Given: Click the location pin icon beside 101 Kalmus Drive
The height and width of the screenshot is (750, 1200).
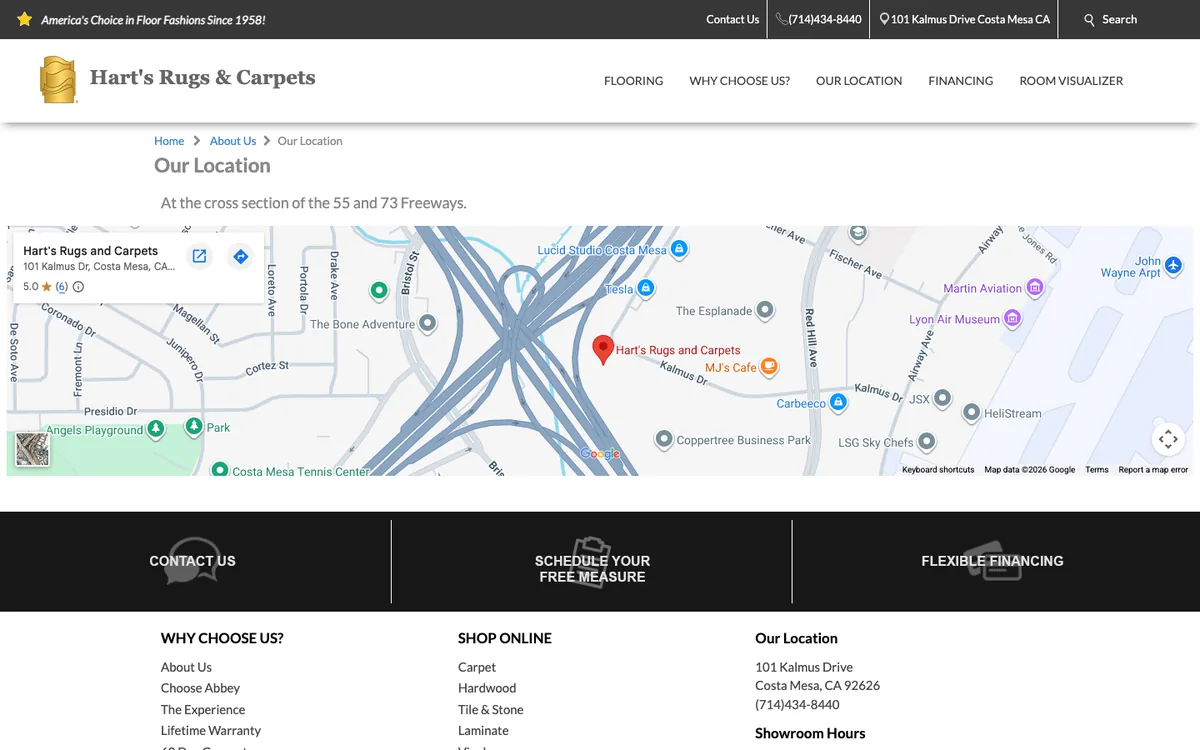Looking at the screenshot, I should [x=884, y=19].
